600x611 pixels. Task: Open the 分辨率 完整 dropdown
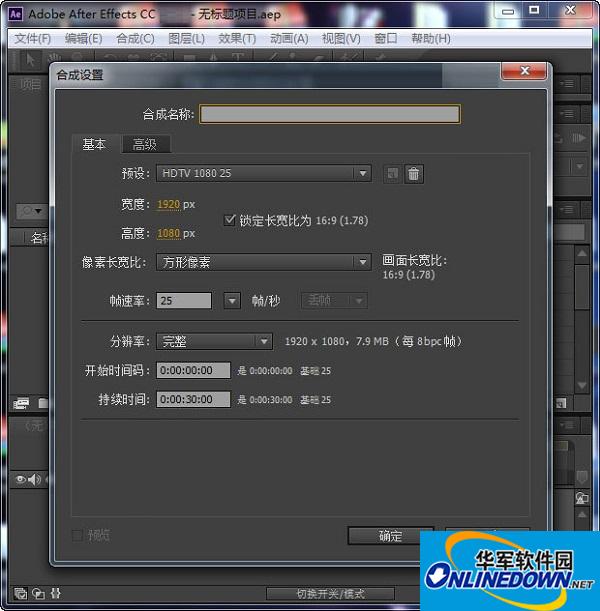(x=214, y=341)
